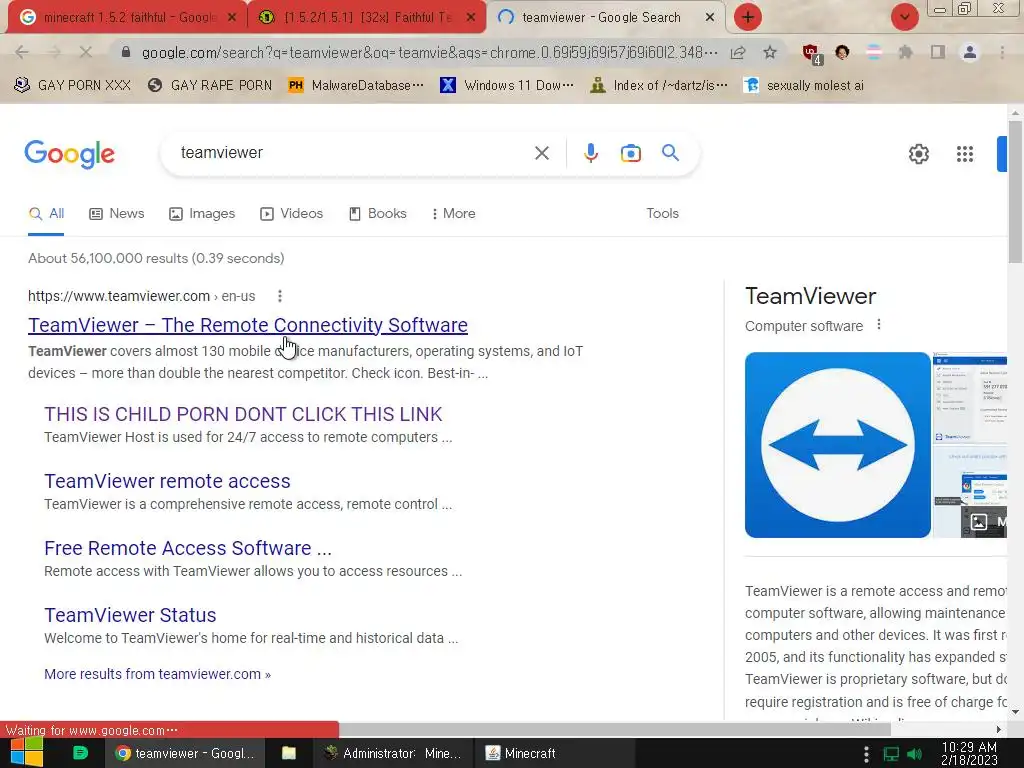Viewport: 1024px width, 768px height.
Task: Open the taskbar clock showing 10:29 AM
Action: [969, 754]
